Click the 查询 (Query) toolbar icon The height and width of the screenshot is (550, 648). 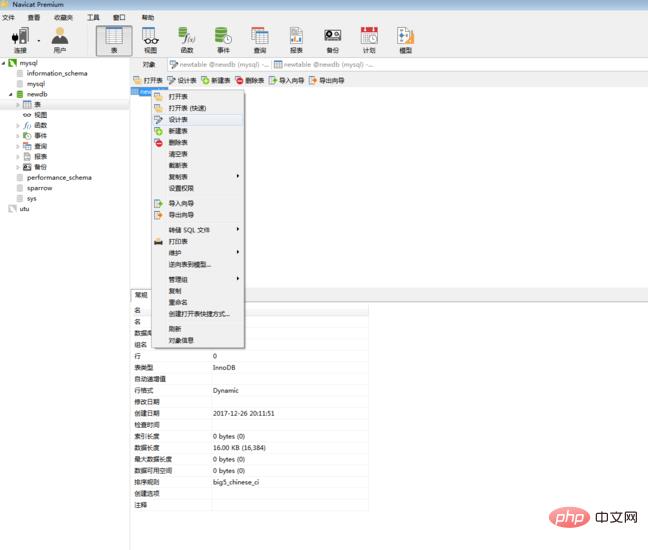click(x=260, y=38)
